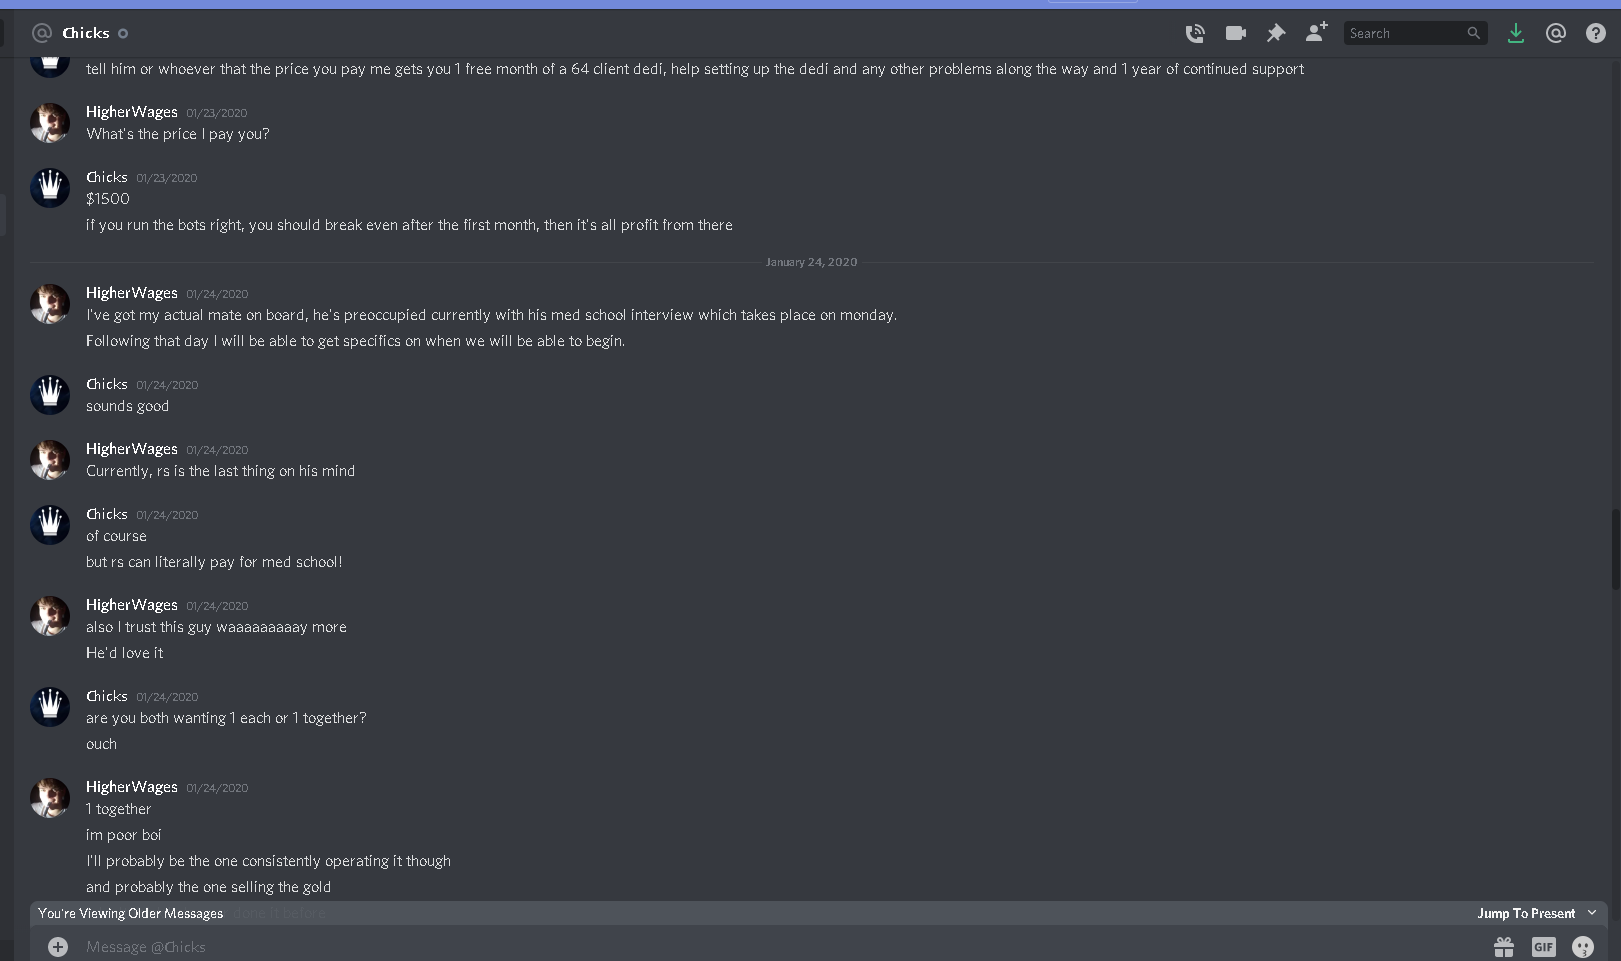Open the emoji picker
This screenshot has width=1621, height=961.
tap(1582, 946)
